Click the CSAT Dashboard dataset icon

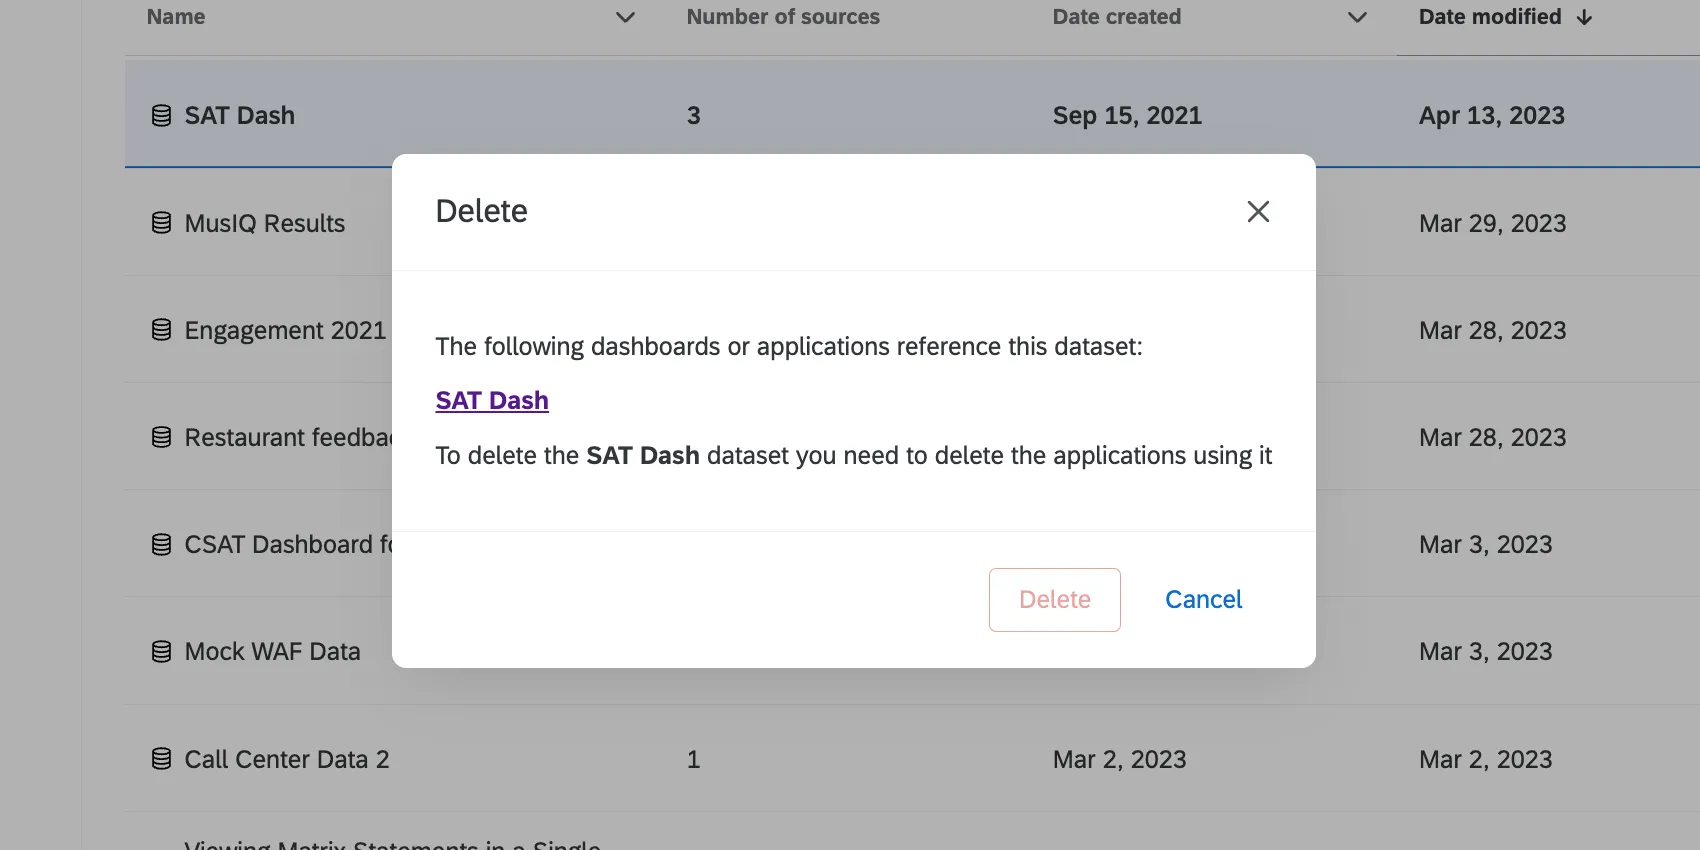[161, 544]
